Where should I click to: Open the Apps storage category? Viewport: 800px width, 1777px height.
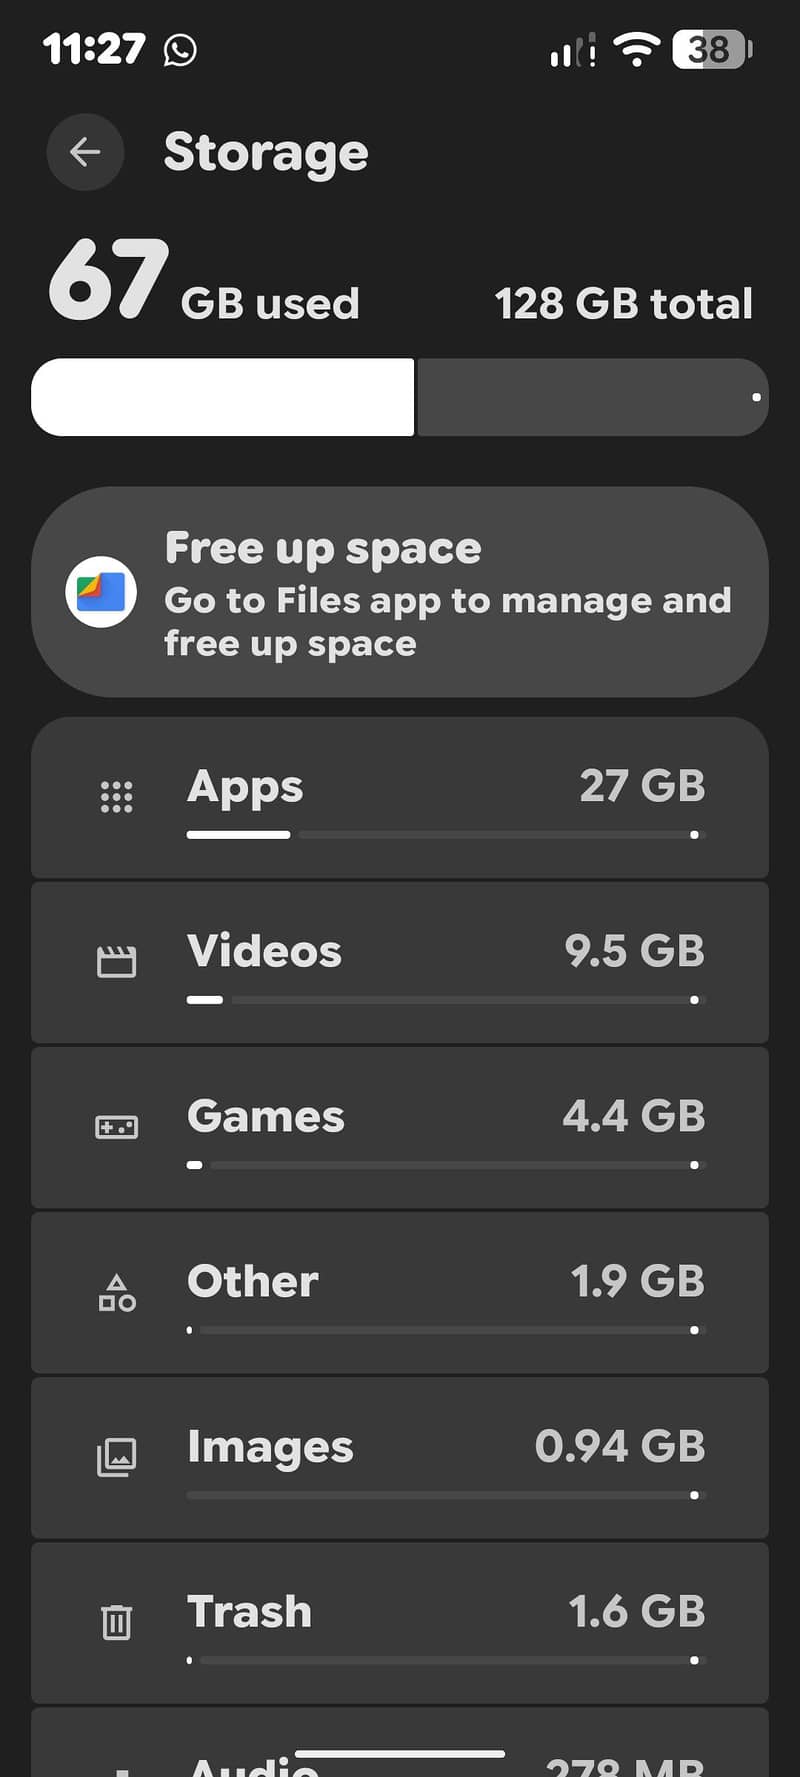(400, 798)
